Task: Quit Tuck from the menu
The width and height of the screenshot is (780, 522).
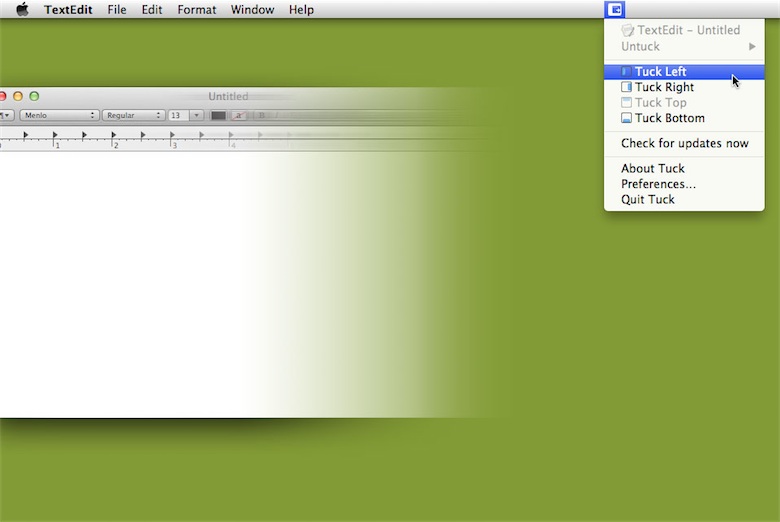Action: click(x=684, y=199)
